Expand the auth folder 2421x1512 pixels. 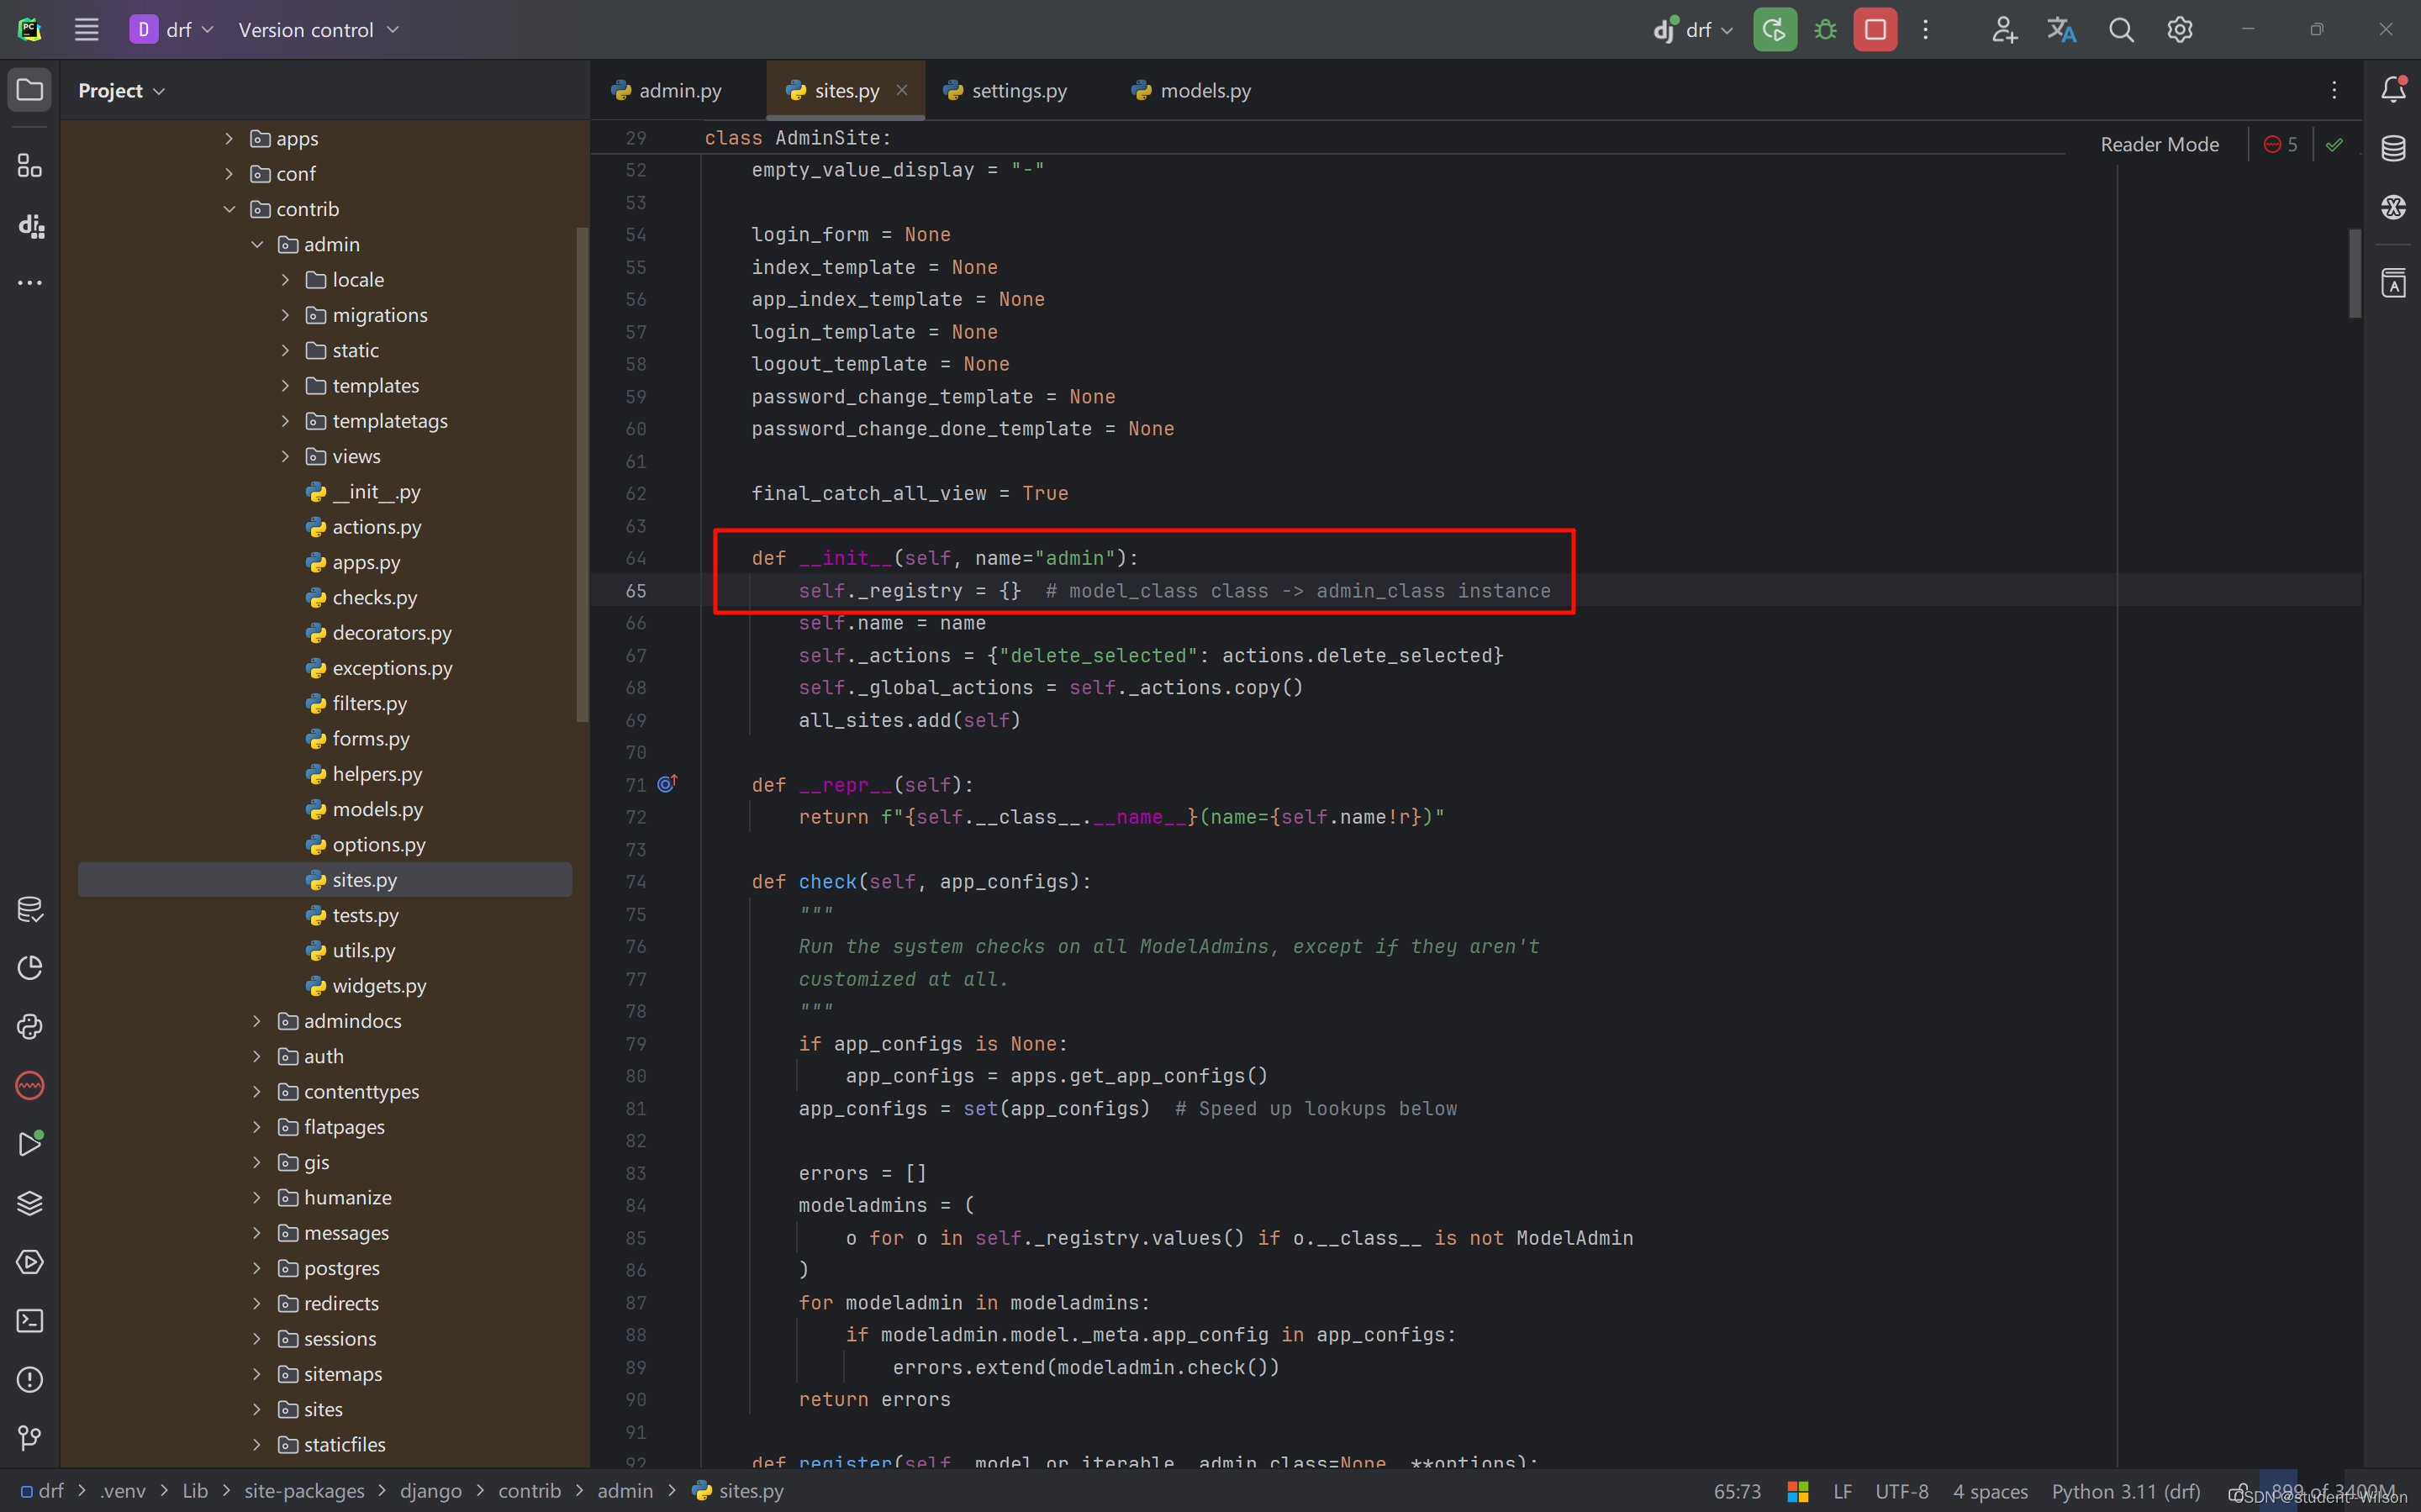coord(257,1056)
